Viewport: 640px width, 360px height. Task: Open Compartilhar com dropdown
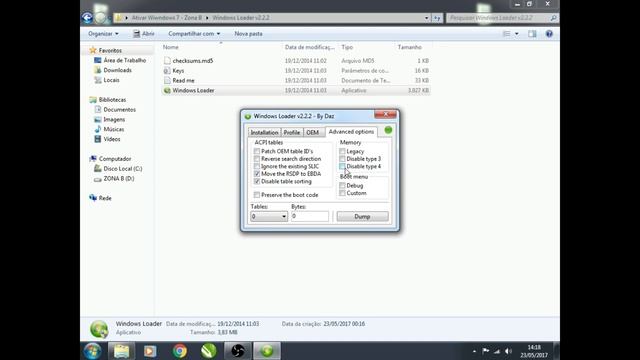(194, 34)
